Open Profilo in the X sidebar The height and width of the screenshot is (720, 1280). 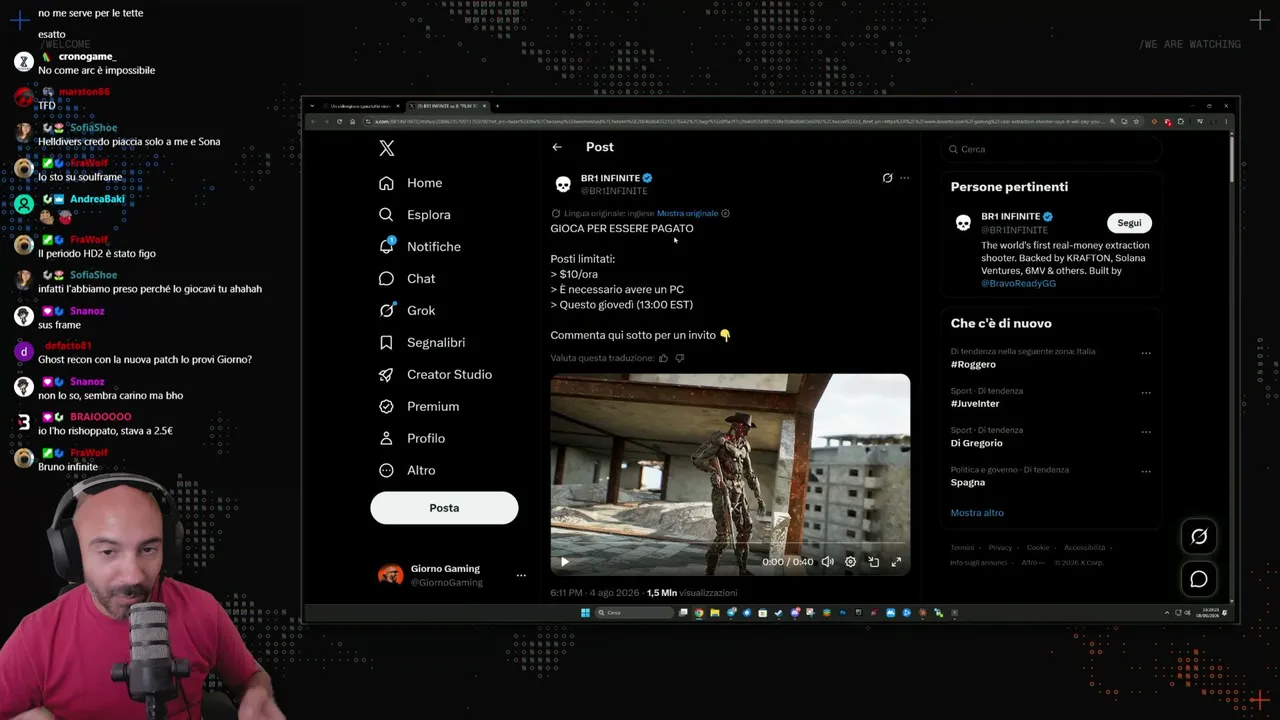click(412, 439)
